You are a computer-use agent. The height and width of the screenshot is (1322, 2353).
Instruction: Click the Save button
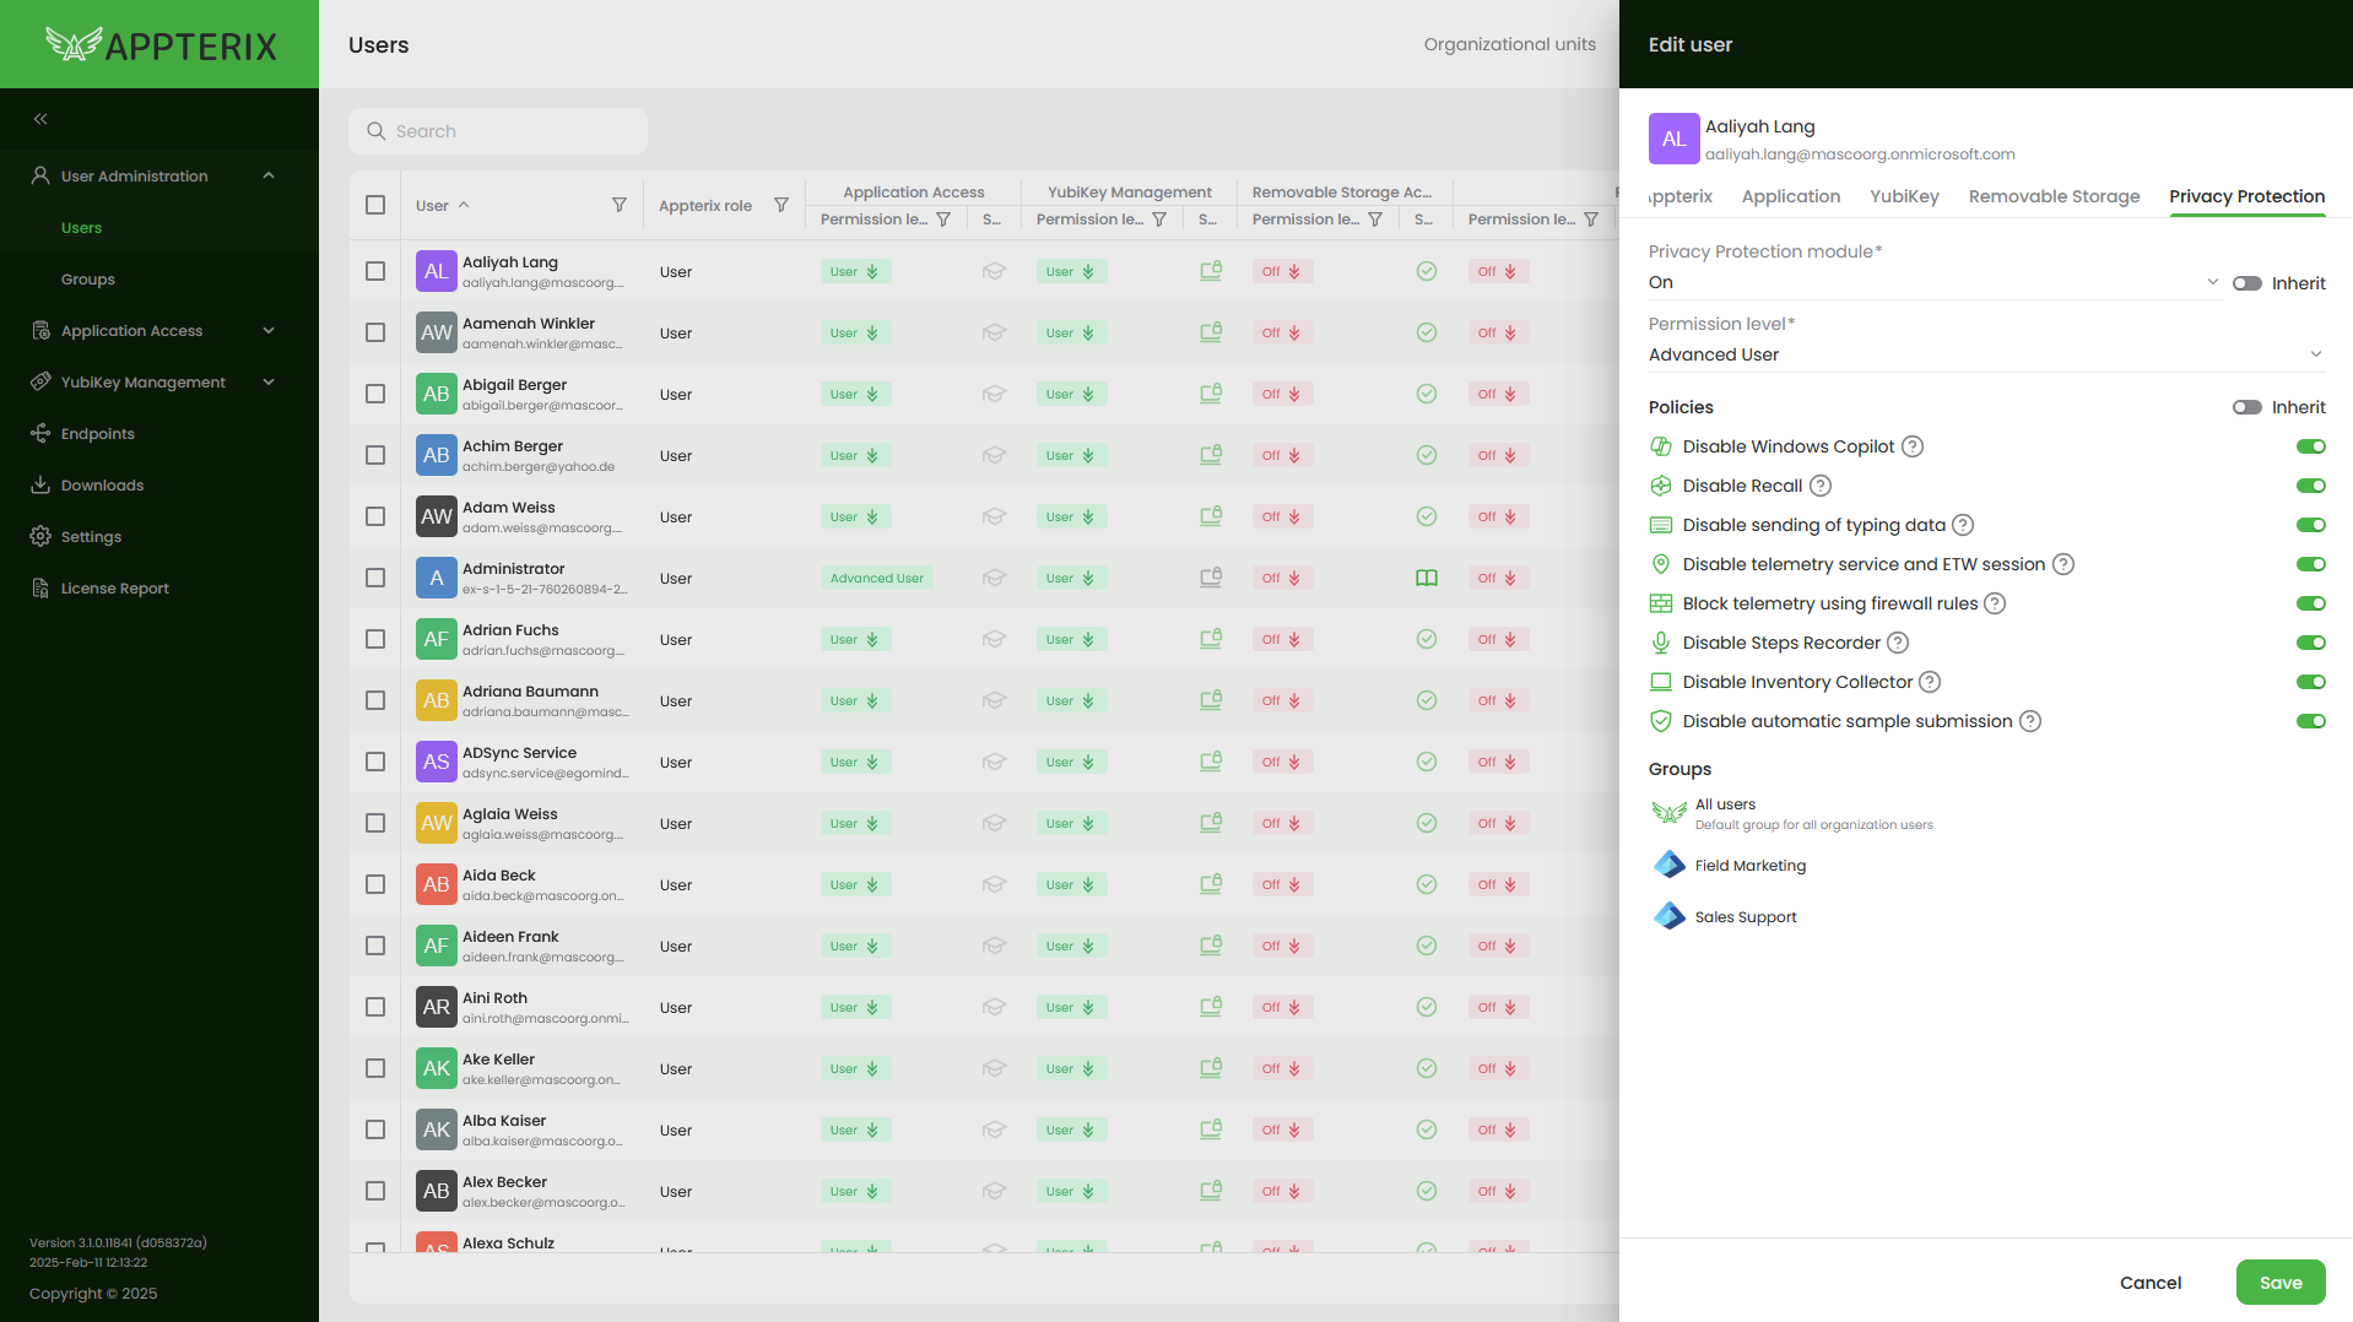[2280, 1282]
